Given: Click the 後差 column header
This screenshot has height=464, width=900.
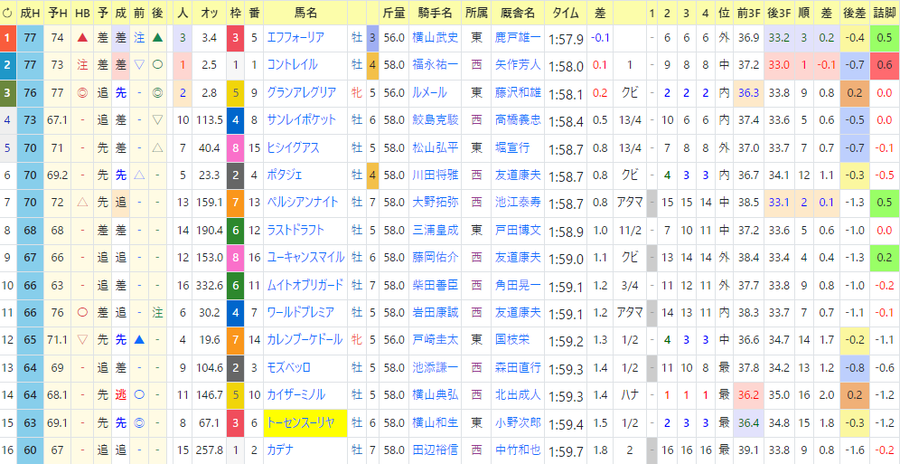Looking at the screenshot, I should 855,13.
